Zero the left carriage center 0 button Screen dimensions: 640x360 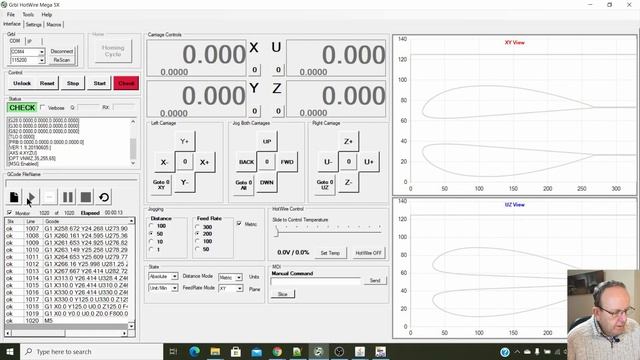(x=184, y=162)
